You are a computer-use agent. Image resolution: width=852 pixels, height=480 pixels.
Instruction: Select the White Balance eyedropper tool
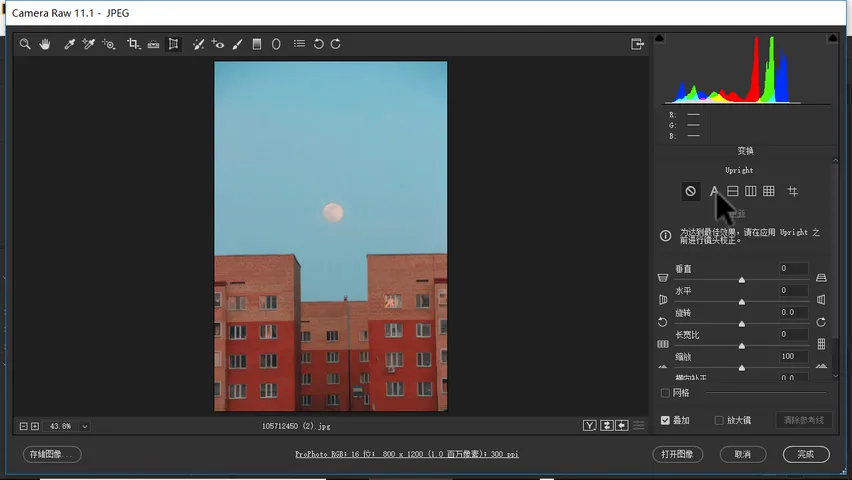point(69,44)
